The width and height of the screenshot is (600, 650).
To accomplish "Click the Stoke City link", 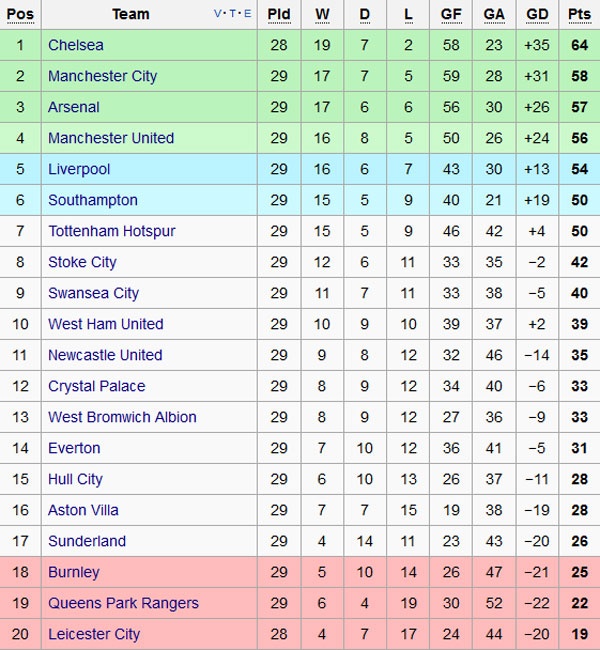I will pos(82,262).
